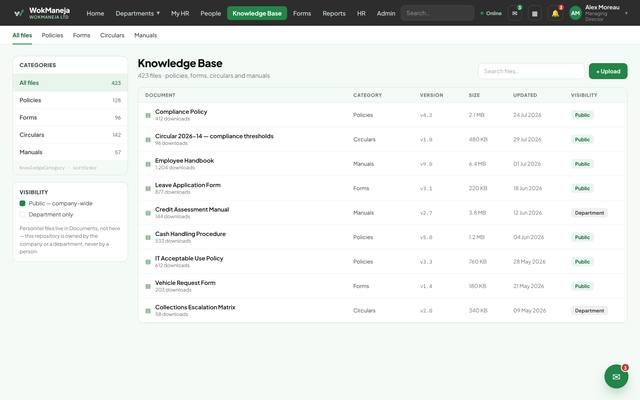Switch to the Forms sub-tab
Screen dimensions: 640x400
[82, 36]
